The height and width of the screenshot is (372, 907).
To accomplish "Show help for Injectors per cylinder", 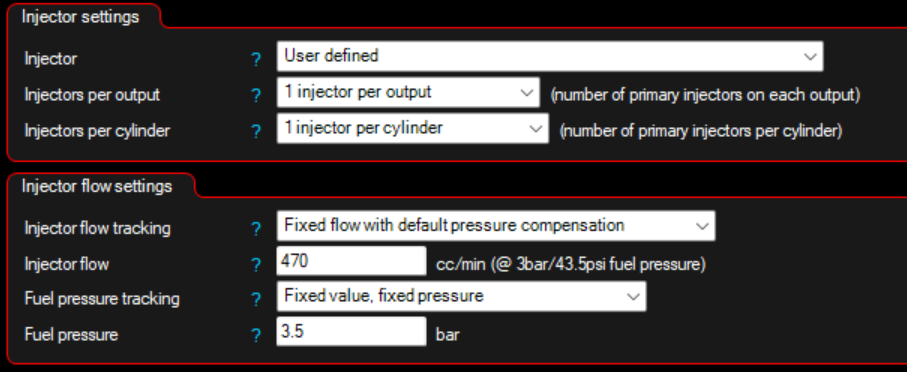I will click(x=256, y=131).
